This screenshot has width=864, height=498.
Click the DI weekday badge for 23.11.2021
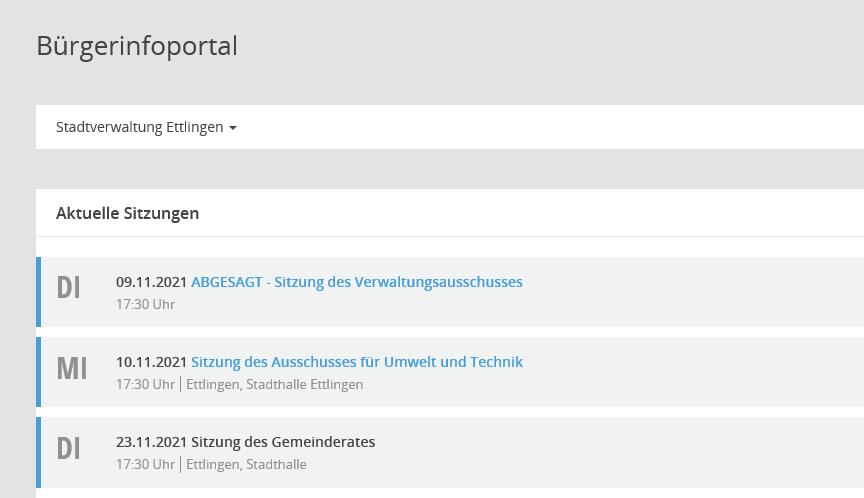click(x=69, y=448)
